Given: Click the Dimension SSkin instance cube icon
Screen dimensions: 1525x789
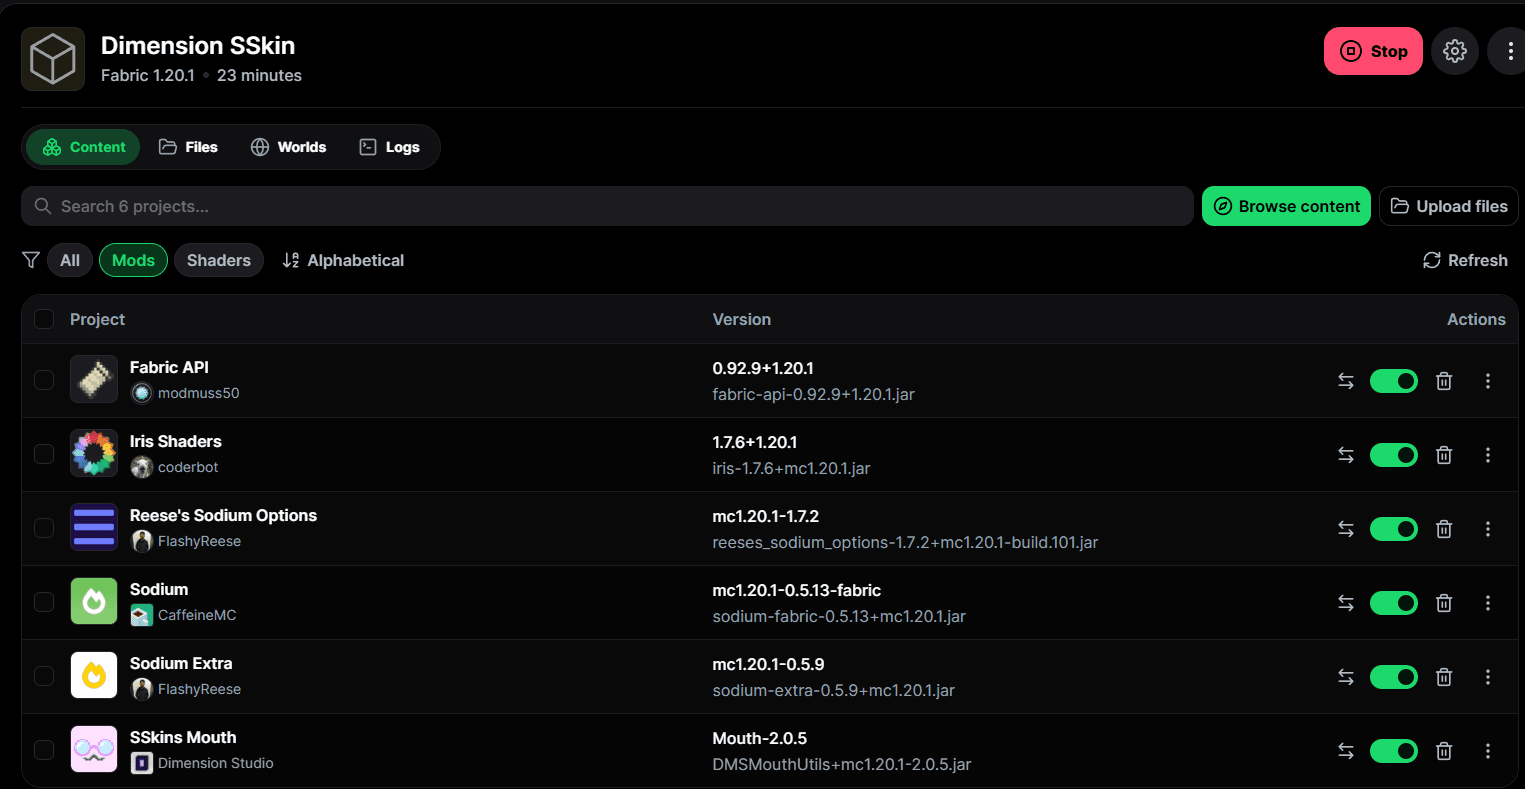Looking at the screenshot, I should coord(53,59).
